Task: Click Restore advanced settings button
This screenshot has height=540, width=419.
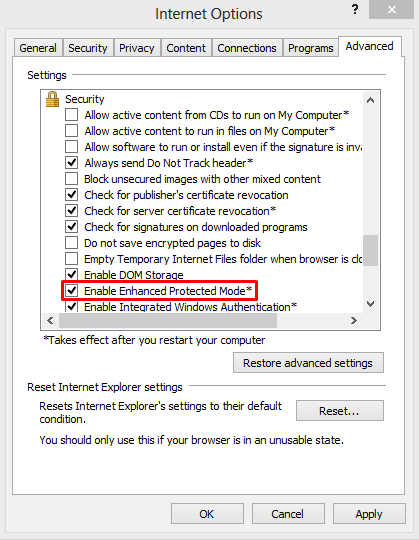Action: coord(308,363)
